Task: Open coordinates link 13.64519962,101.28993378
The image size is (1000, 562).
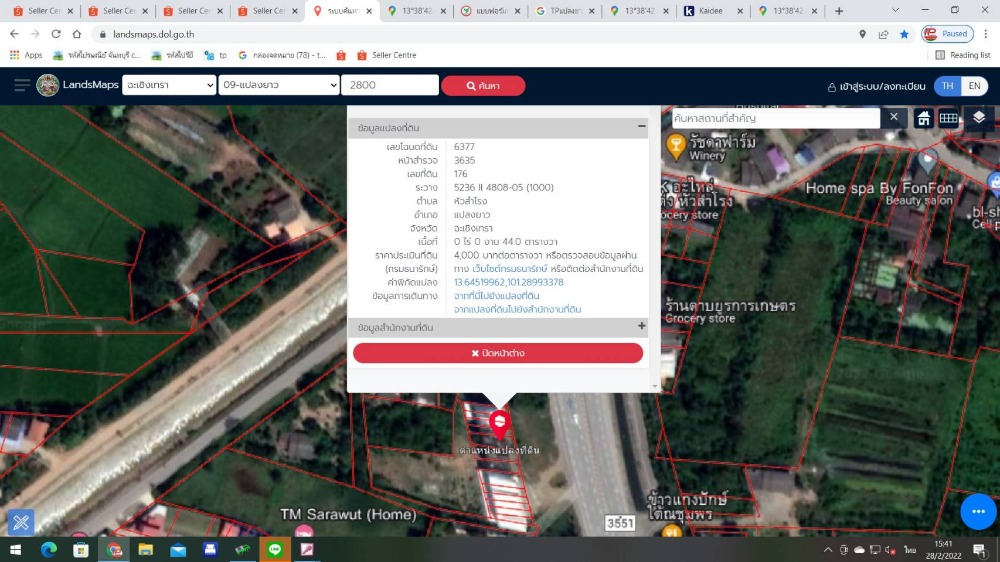Action: (508, 282)
